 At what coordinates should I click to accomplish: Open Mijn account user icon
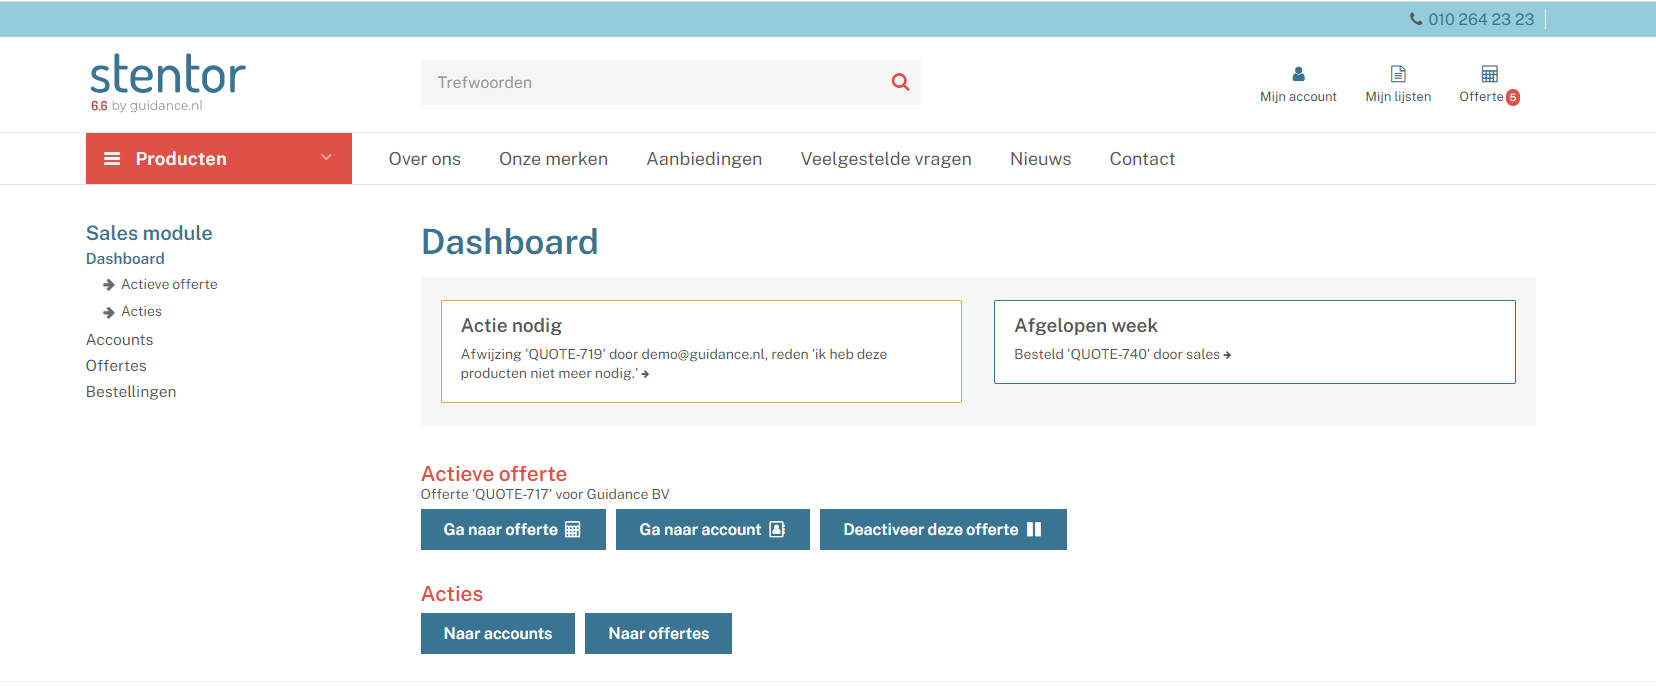(1298, 74)
